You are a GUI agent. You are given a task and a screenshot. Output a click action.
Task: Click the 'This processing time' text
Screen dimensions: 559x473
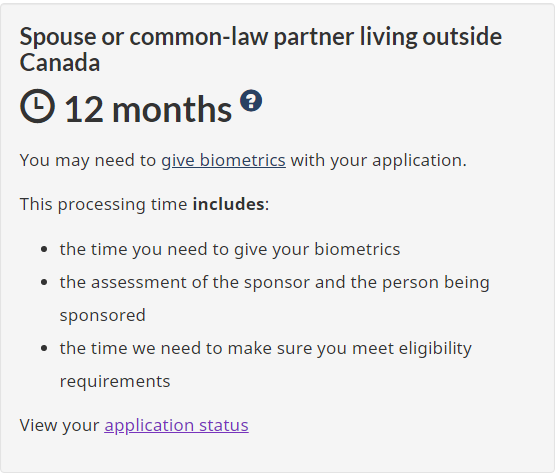[x=103, y=204]
